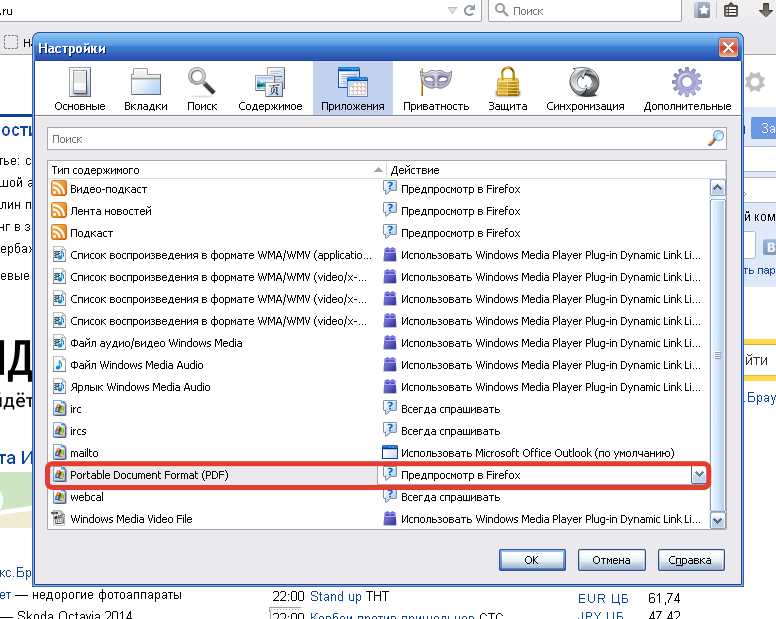776x619 pixels.
Task: Click the bookmark star icon in browser
Action: click(x=702, y=10)
